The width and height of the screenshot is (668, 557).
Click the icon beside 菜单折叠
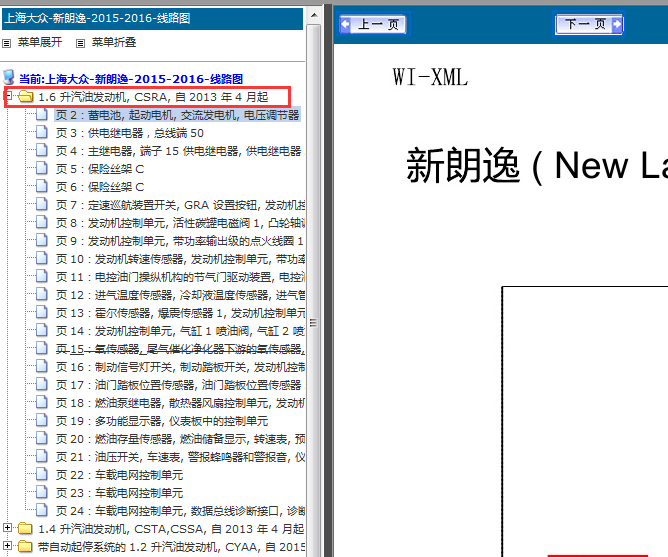[x=80, y=43]
